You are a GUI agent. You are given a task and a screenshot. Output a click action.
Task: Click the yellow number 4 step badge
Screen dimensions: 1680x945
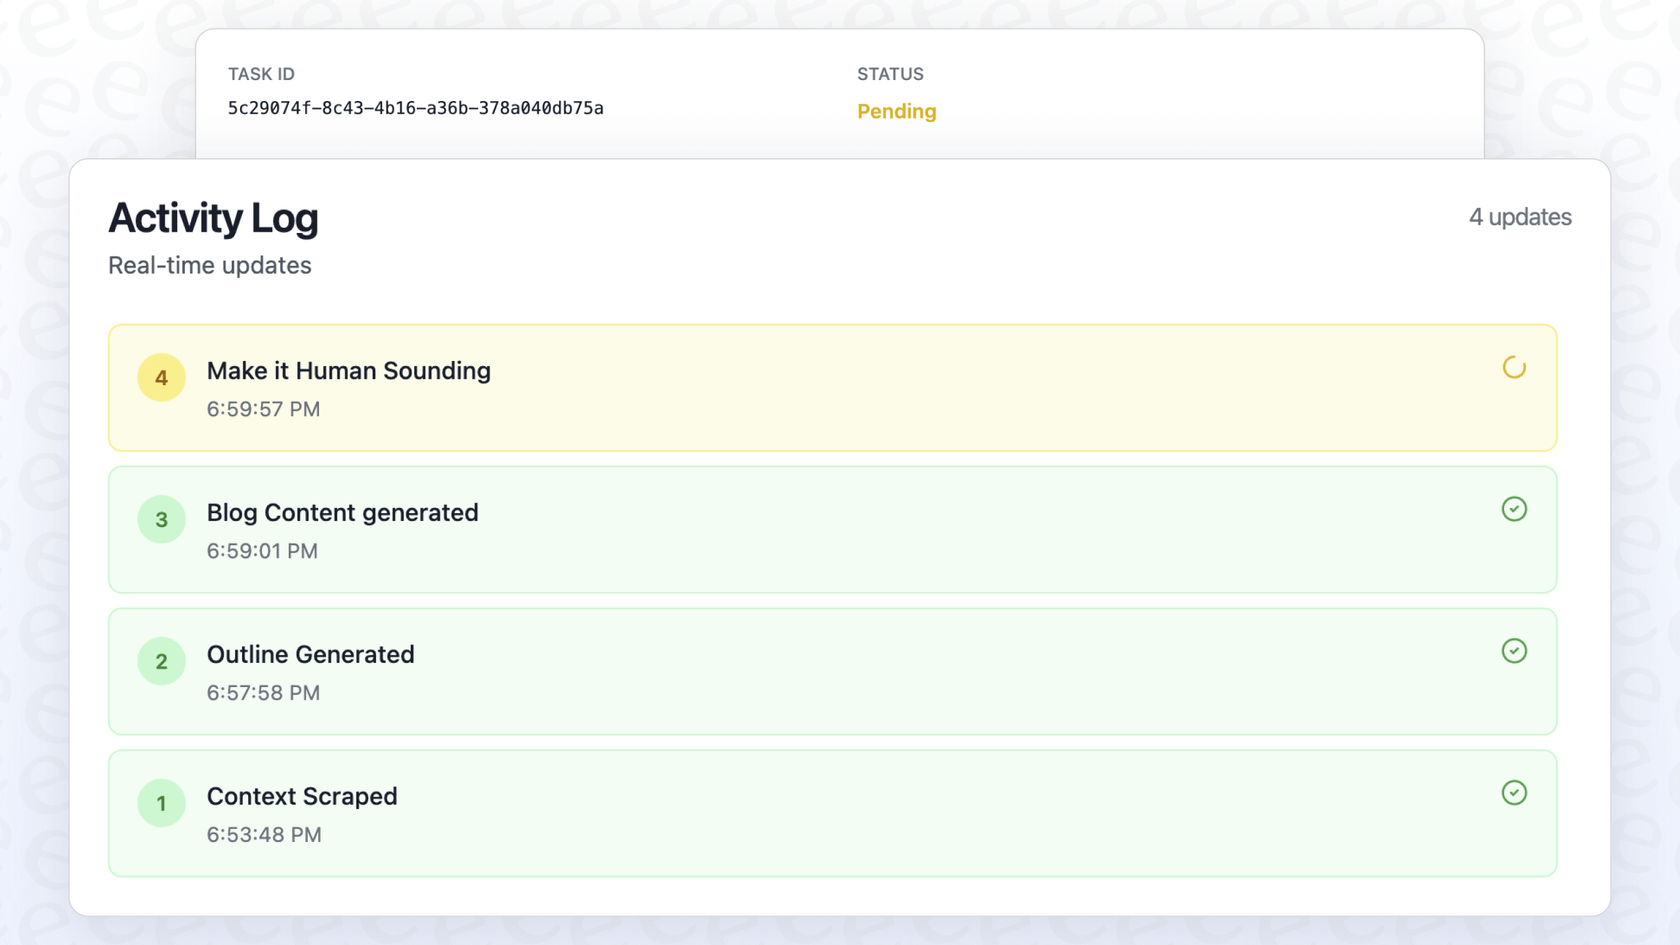tap(161, 378)
